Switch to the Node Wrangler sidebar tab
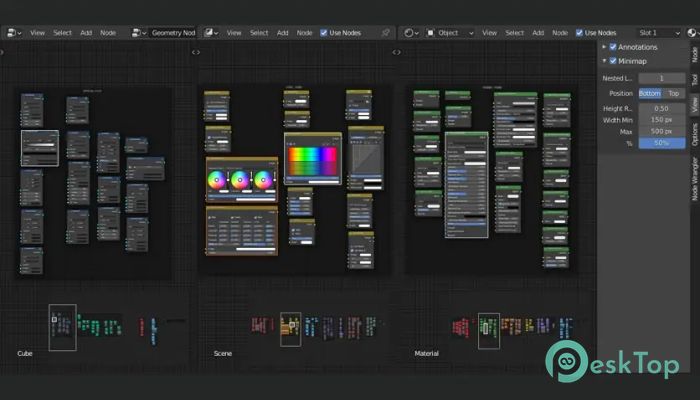 click(x=695, y=178)
